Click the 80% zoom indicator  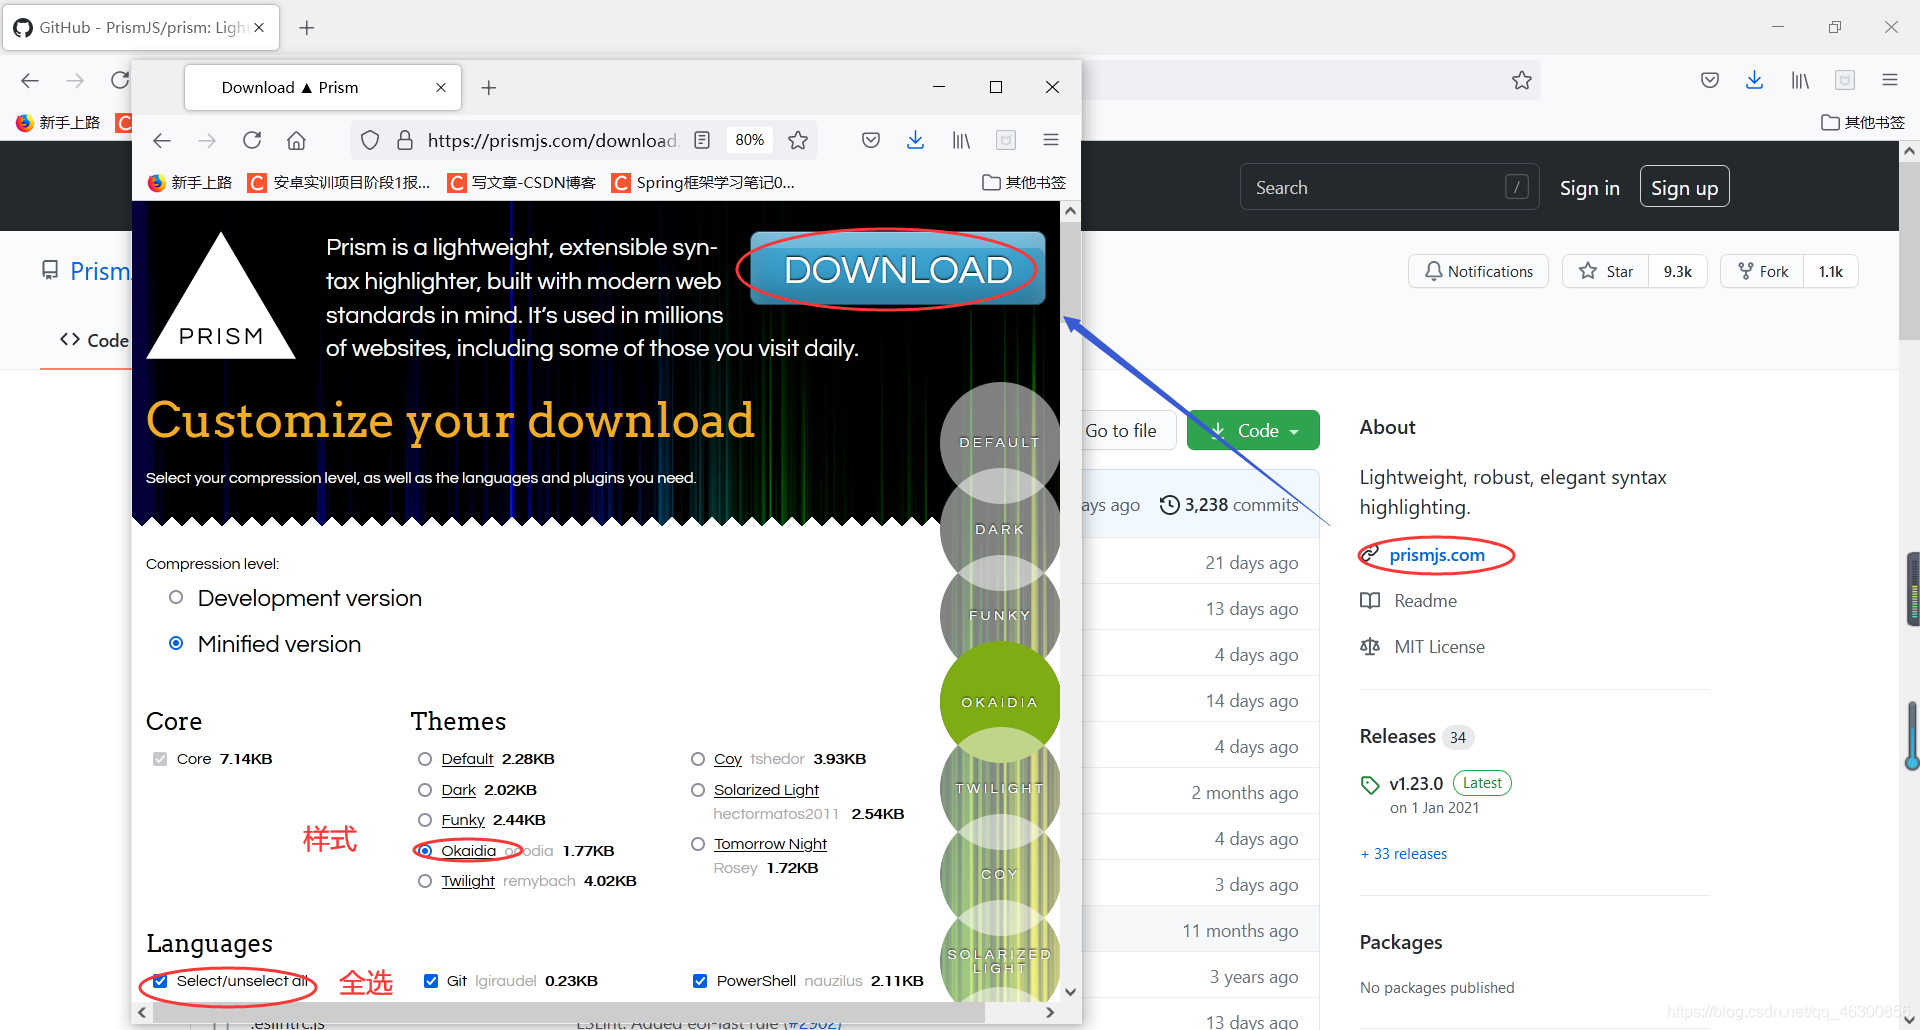coord(750,141)
